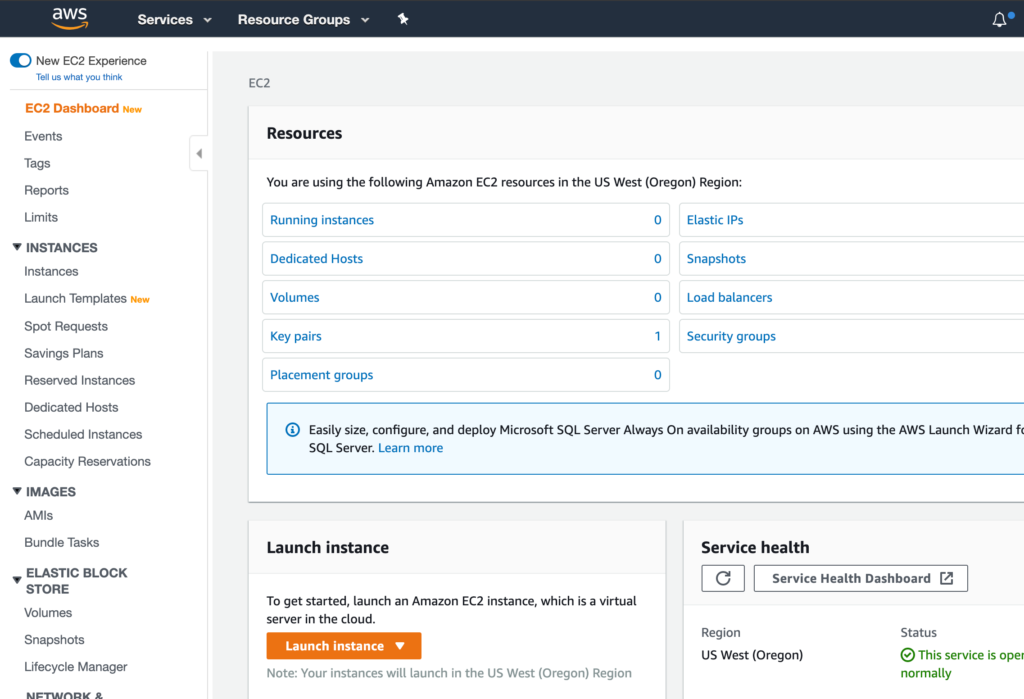Open Lifecycle Manager in the sidebar

click(76, 667)
